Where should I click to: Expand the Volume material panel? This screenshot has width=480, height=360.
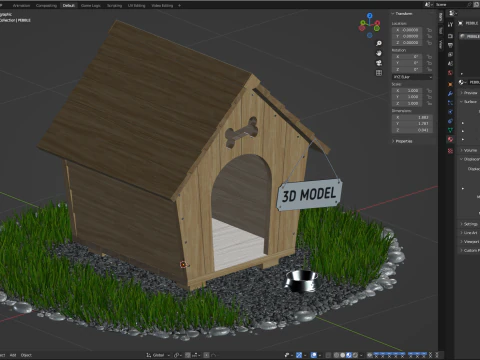click(469, 150)
